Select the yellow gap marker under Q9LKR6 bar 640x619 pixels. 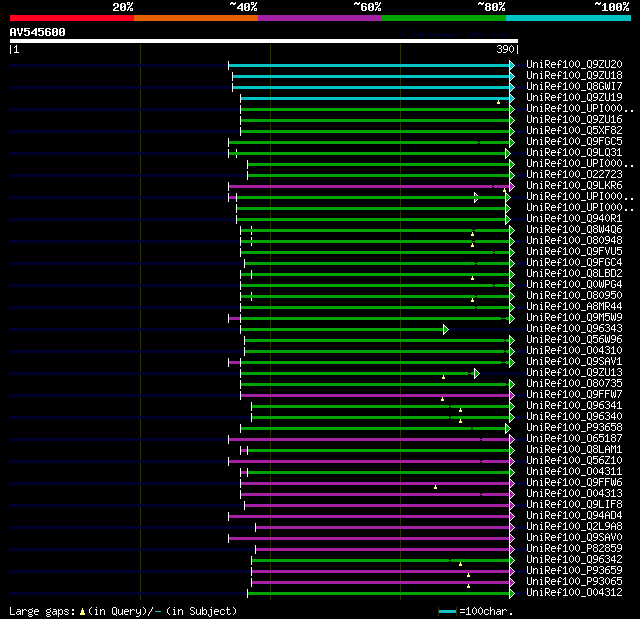(504, 190)
